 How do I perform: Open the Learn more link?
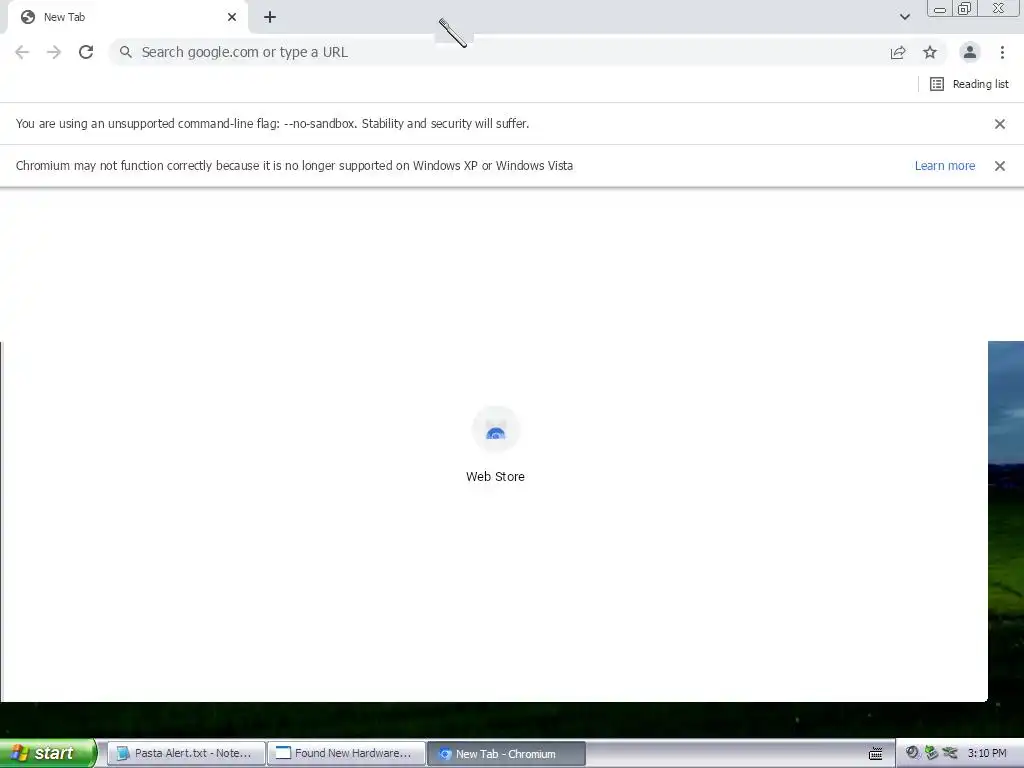click(x=945, y=166)
